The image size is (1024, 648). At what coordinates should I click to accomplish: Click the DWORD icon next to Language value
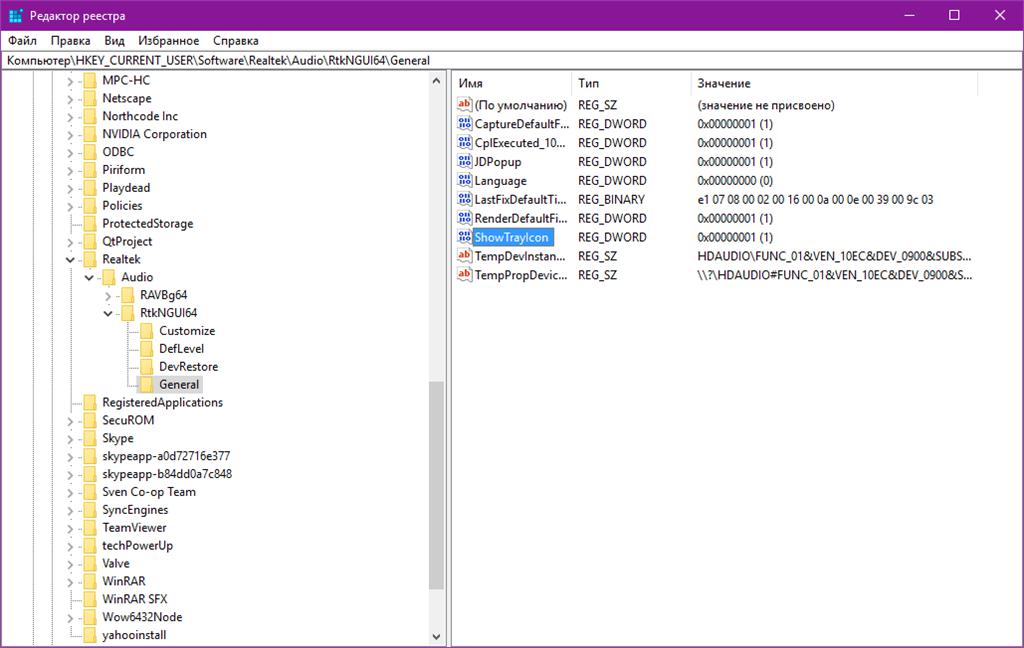coord(464,181)
